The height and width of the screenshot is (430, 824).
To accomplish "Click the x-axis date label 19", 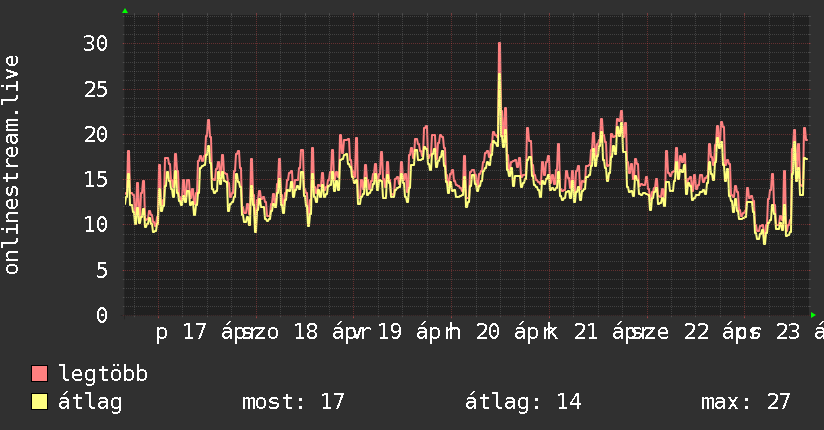I will (x=390, y=332).
